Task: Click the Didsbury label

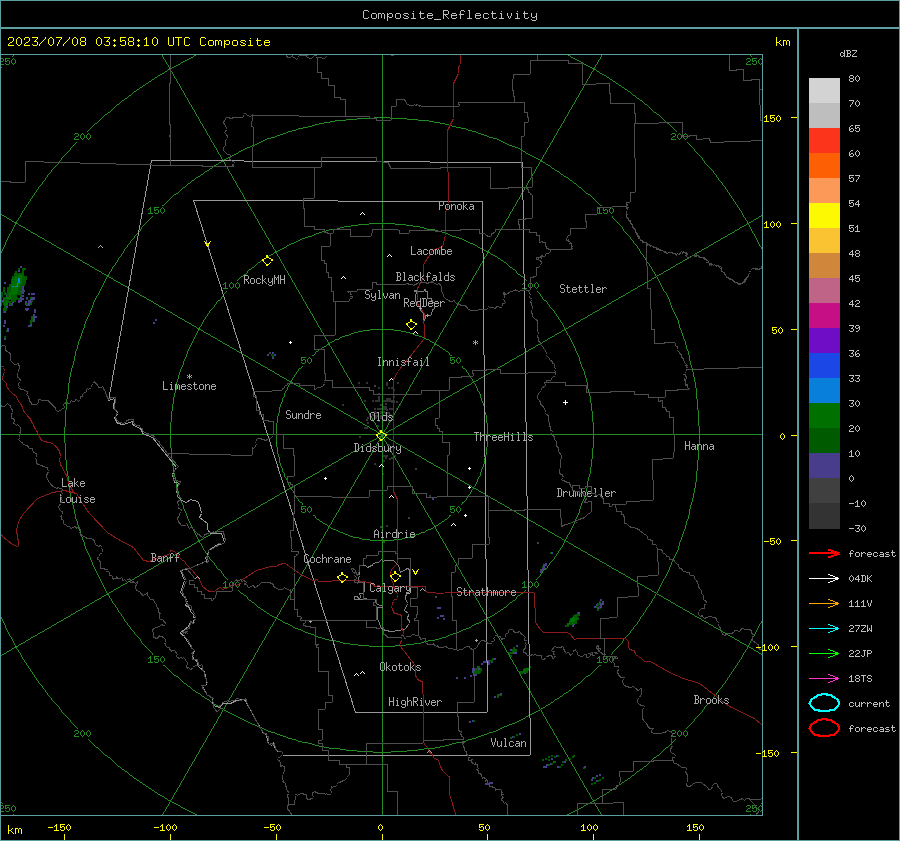Action: pyautogui.click(x=377, y=448)
